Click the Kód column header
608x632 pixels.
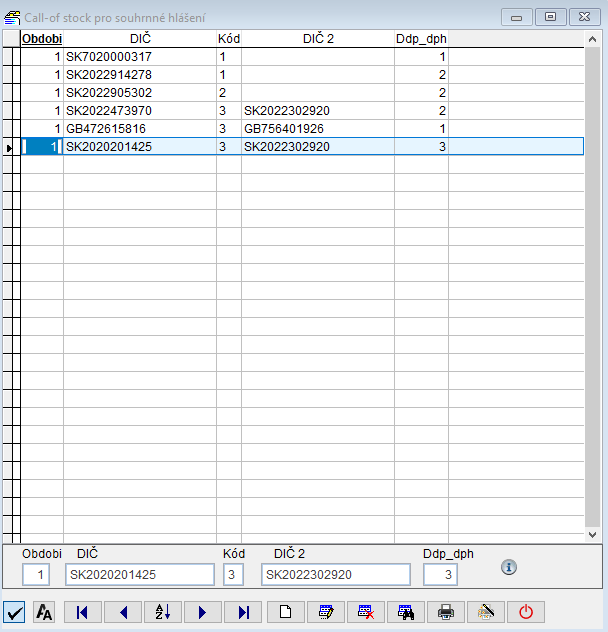pos(229,39)
